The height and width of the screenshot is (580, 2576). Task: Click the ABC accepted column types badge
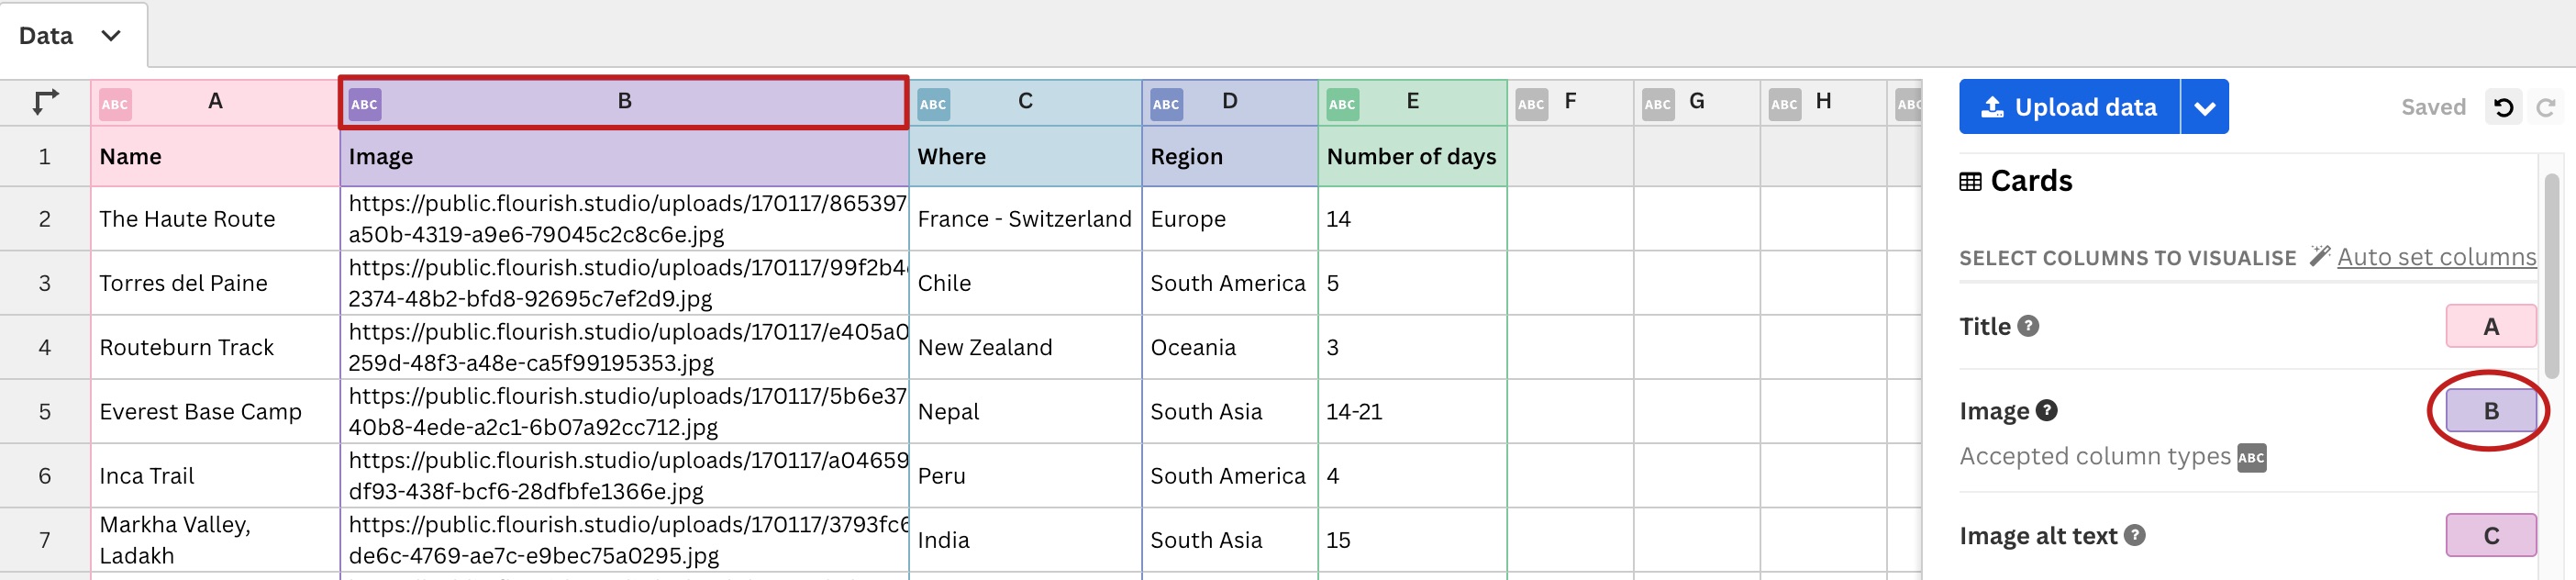click(2251, 457)
